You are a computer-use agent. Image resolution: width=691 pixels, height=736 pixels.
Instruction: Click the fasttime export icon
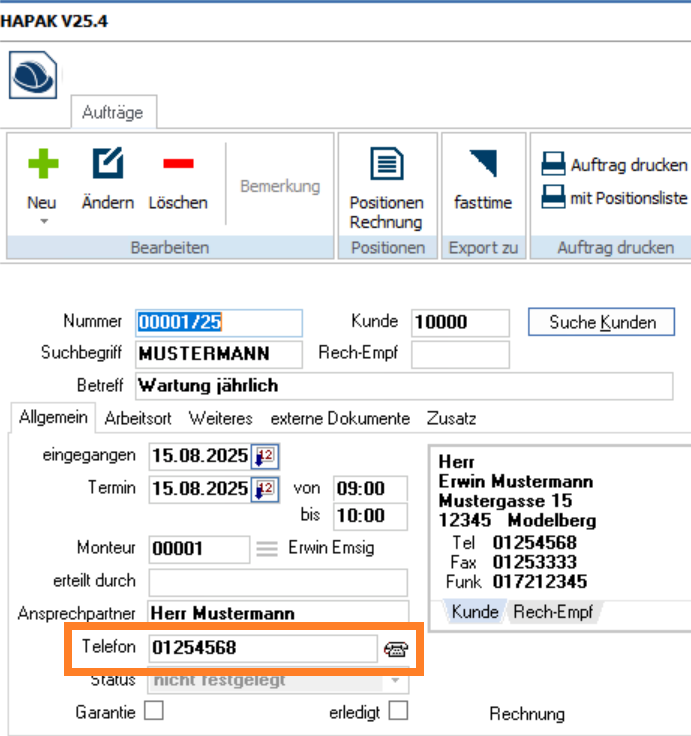pyautogui.click(x=483, y=164)
